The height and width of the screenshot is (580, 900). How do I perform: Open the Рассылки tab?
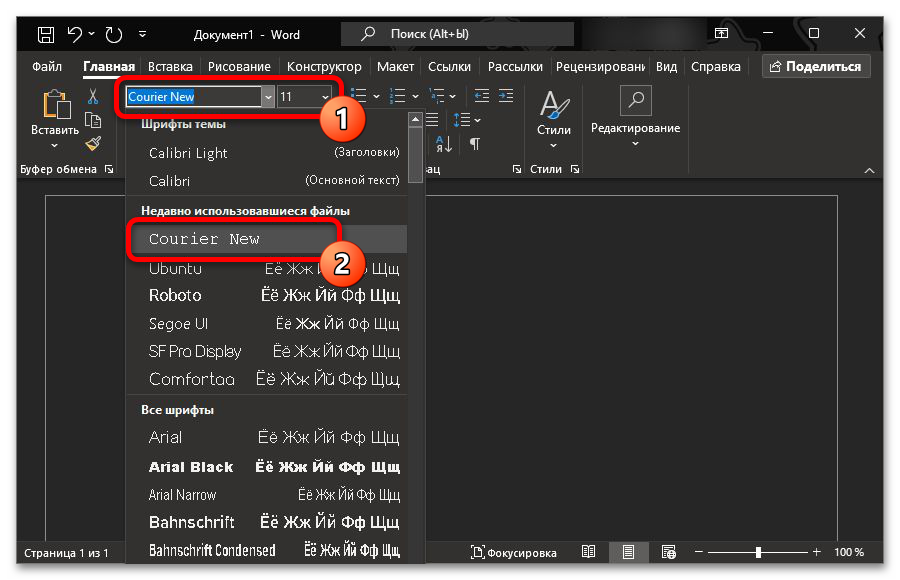click(x=515, y=67)
